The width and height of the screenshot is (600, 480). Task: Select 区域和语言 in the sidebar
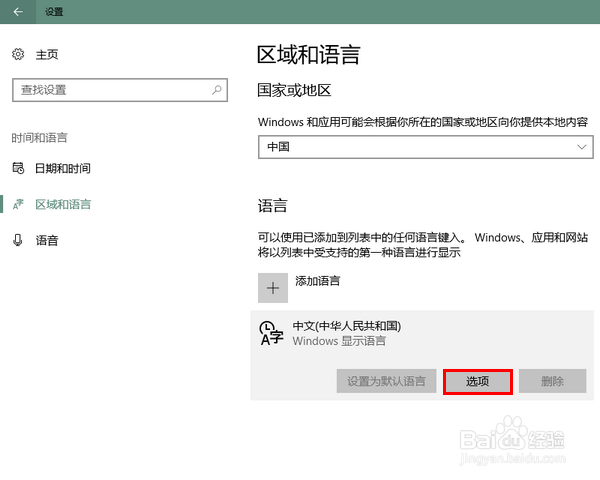63,204
